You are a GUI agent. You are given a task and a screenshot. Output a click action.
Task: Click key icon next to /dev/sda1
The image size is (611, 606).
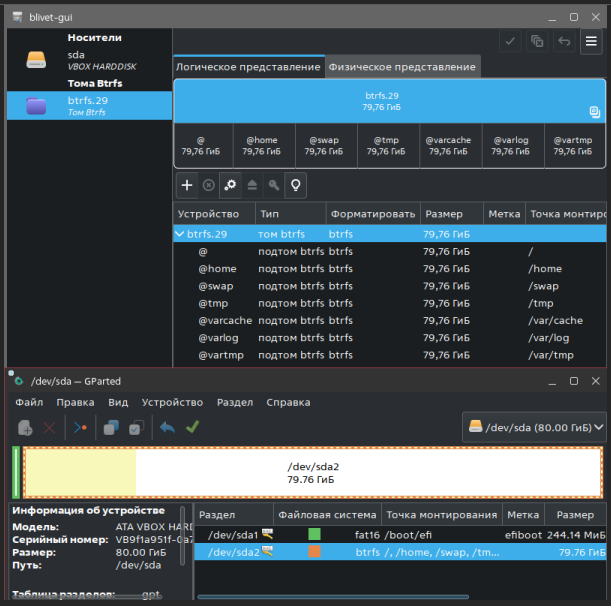(x=267, y=534)
